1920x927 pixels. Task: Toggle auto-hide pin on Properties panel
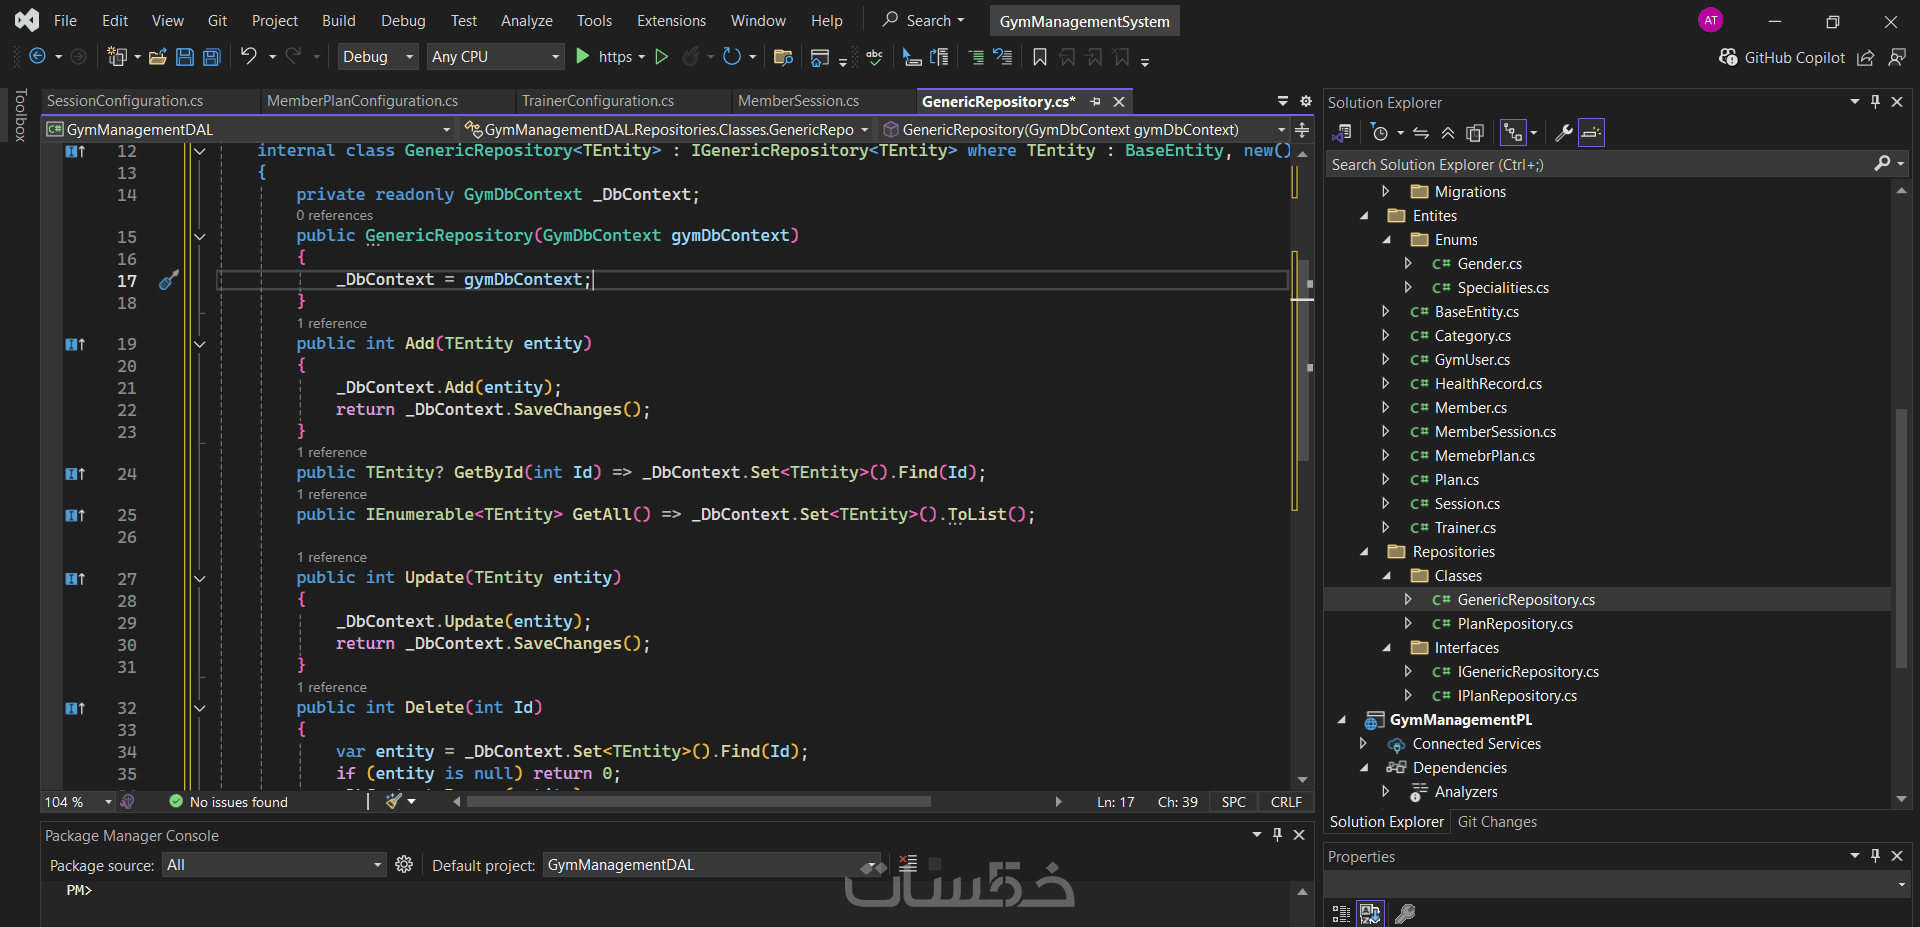pyautogui.click(x=1876, y=856)
